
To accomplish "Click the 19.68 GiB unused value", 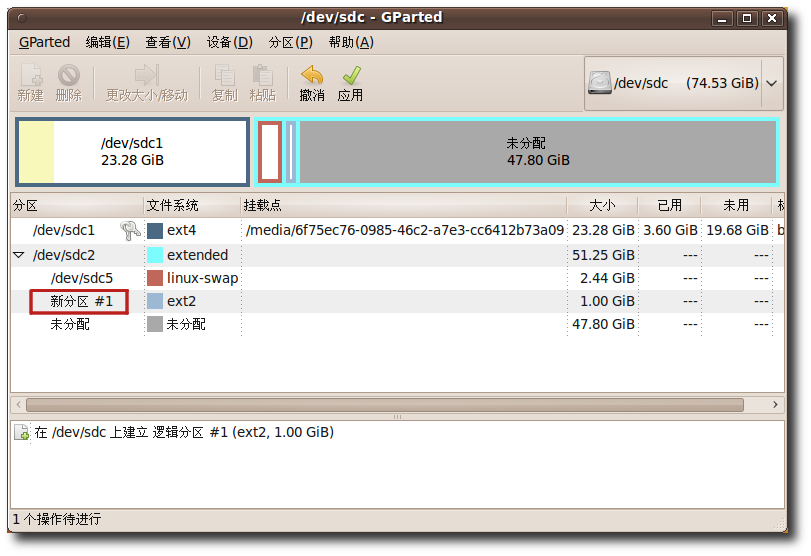I will [737, 230].
